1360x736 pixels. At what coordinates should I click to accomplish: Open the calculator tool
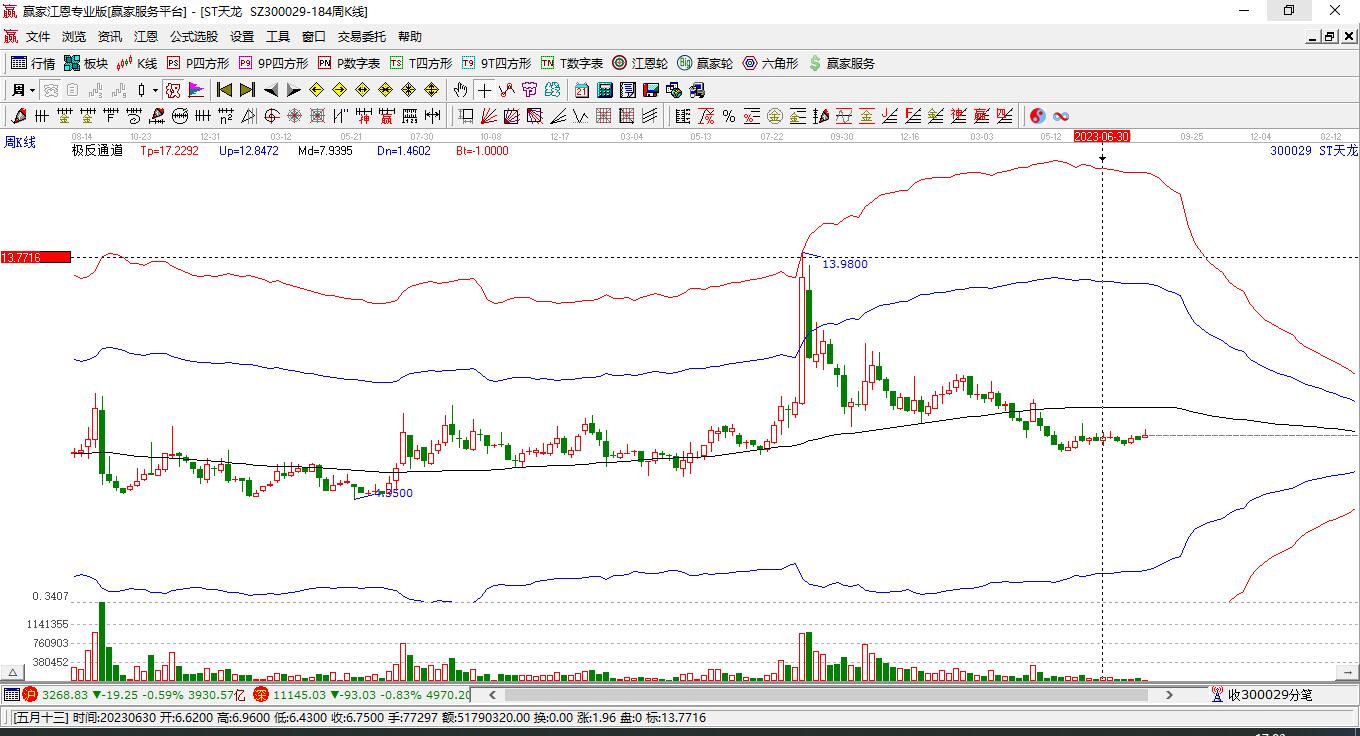(x=604, y=90)
